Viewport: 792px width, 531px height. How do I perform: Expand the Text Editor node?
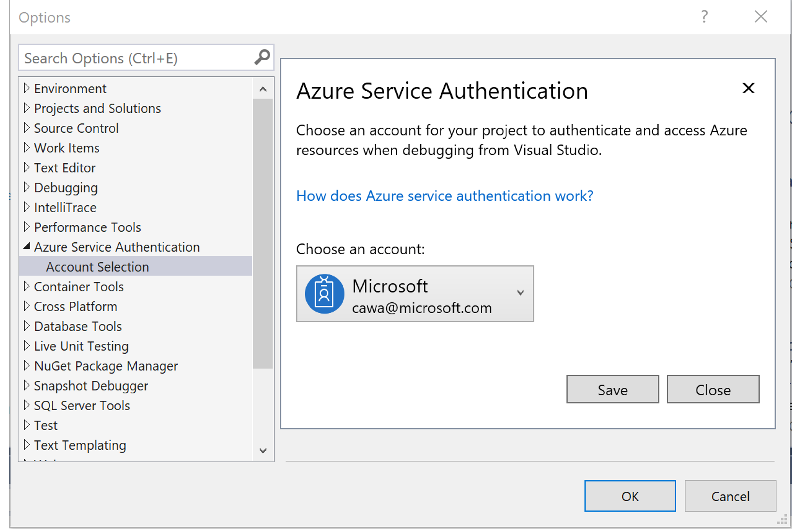[27, 167]
